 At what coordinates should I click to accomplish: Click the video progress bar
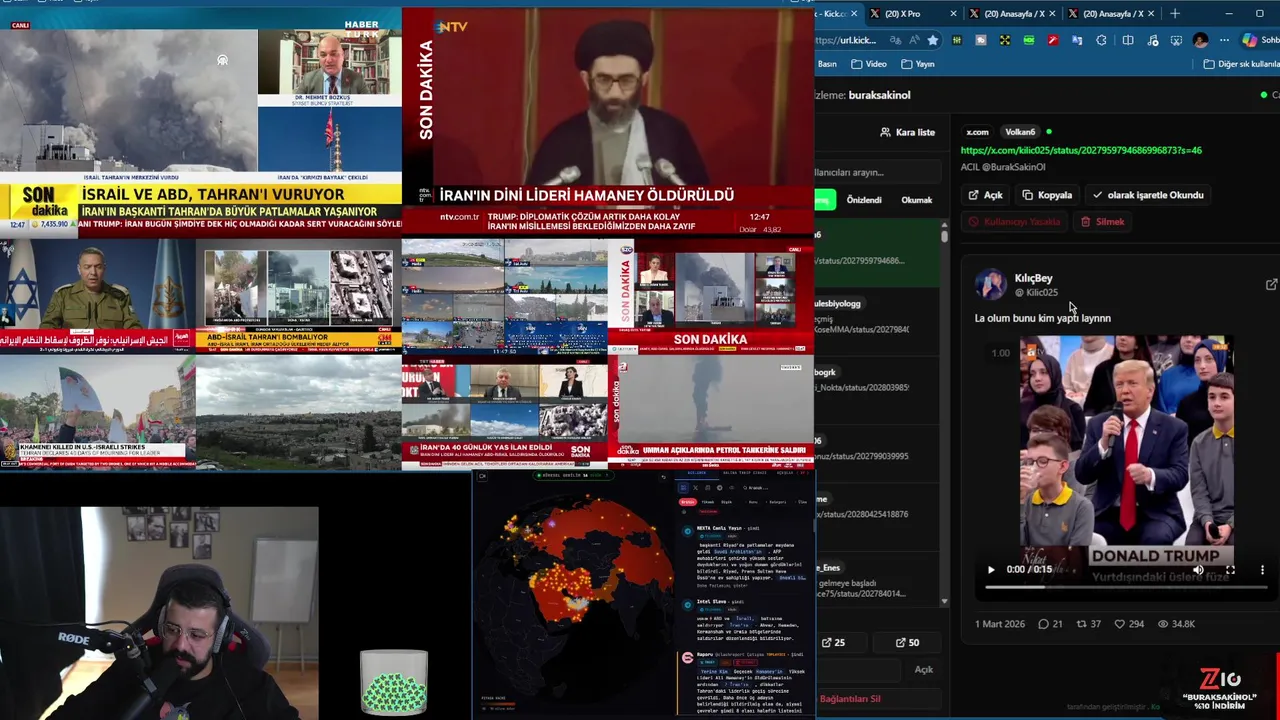tap(1127, 587)
